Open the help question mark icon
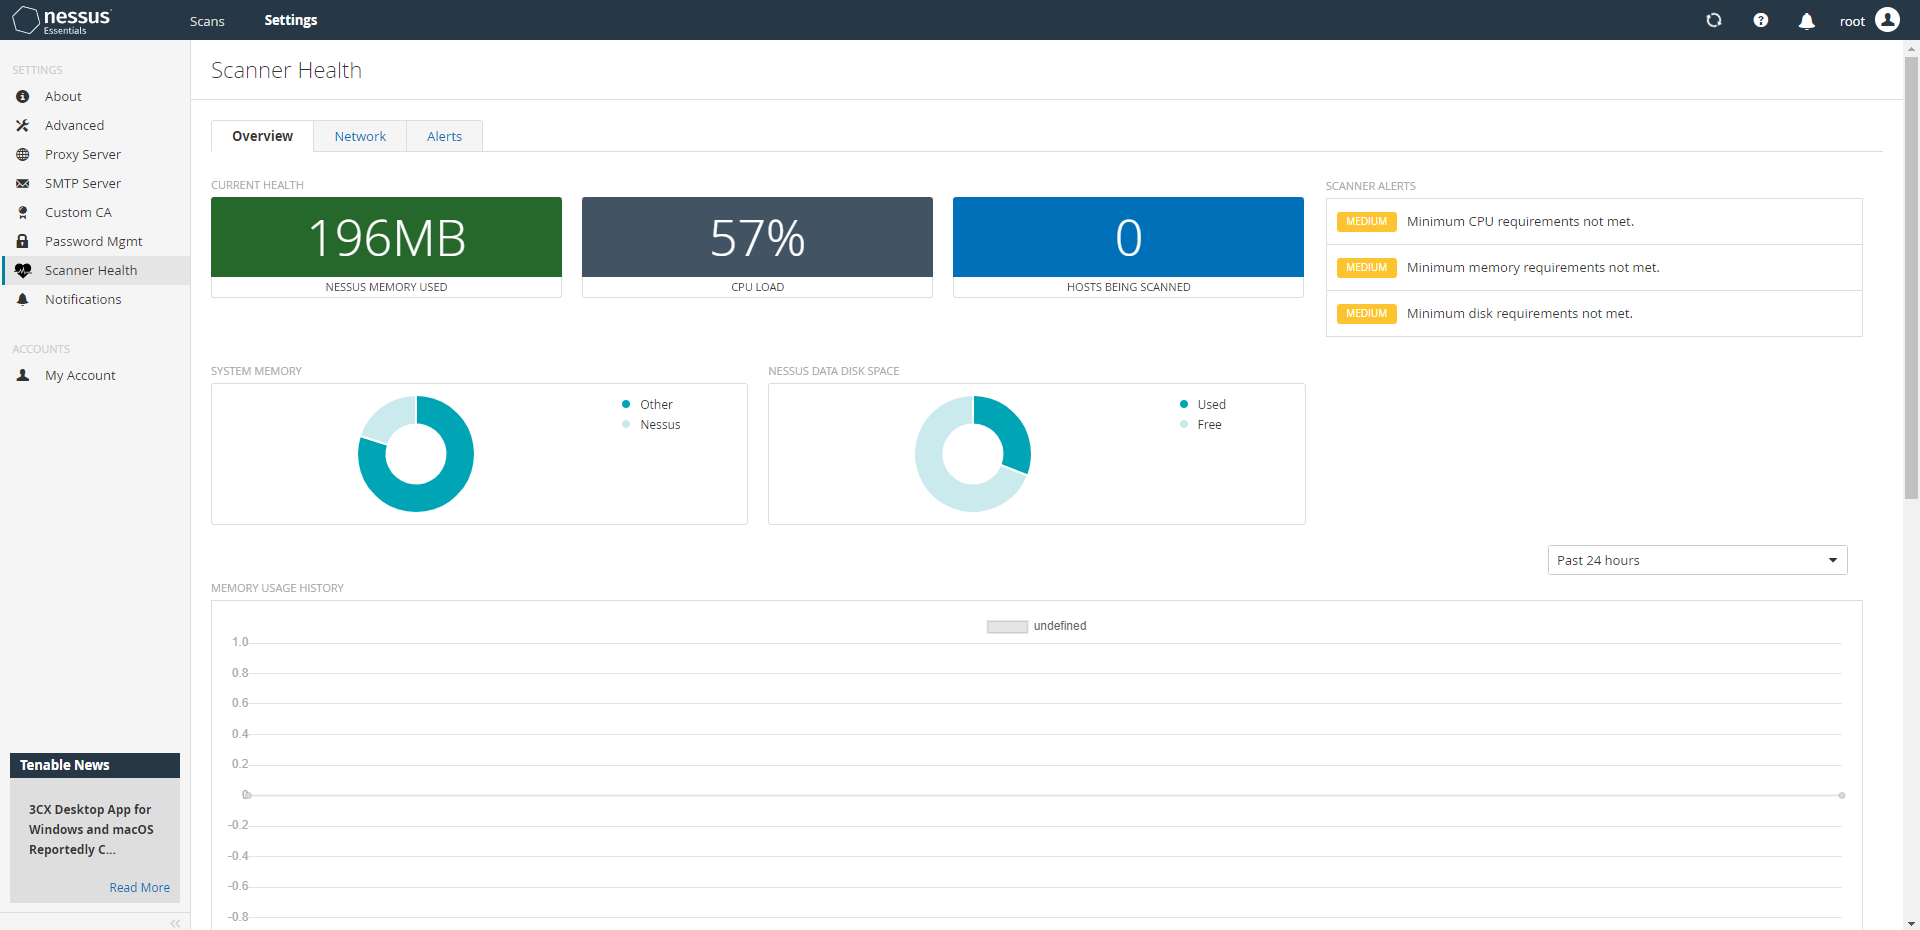The image size is (1920, 930). 1761,20
